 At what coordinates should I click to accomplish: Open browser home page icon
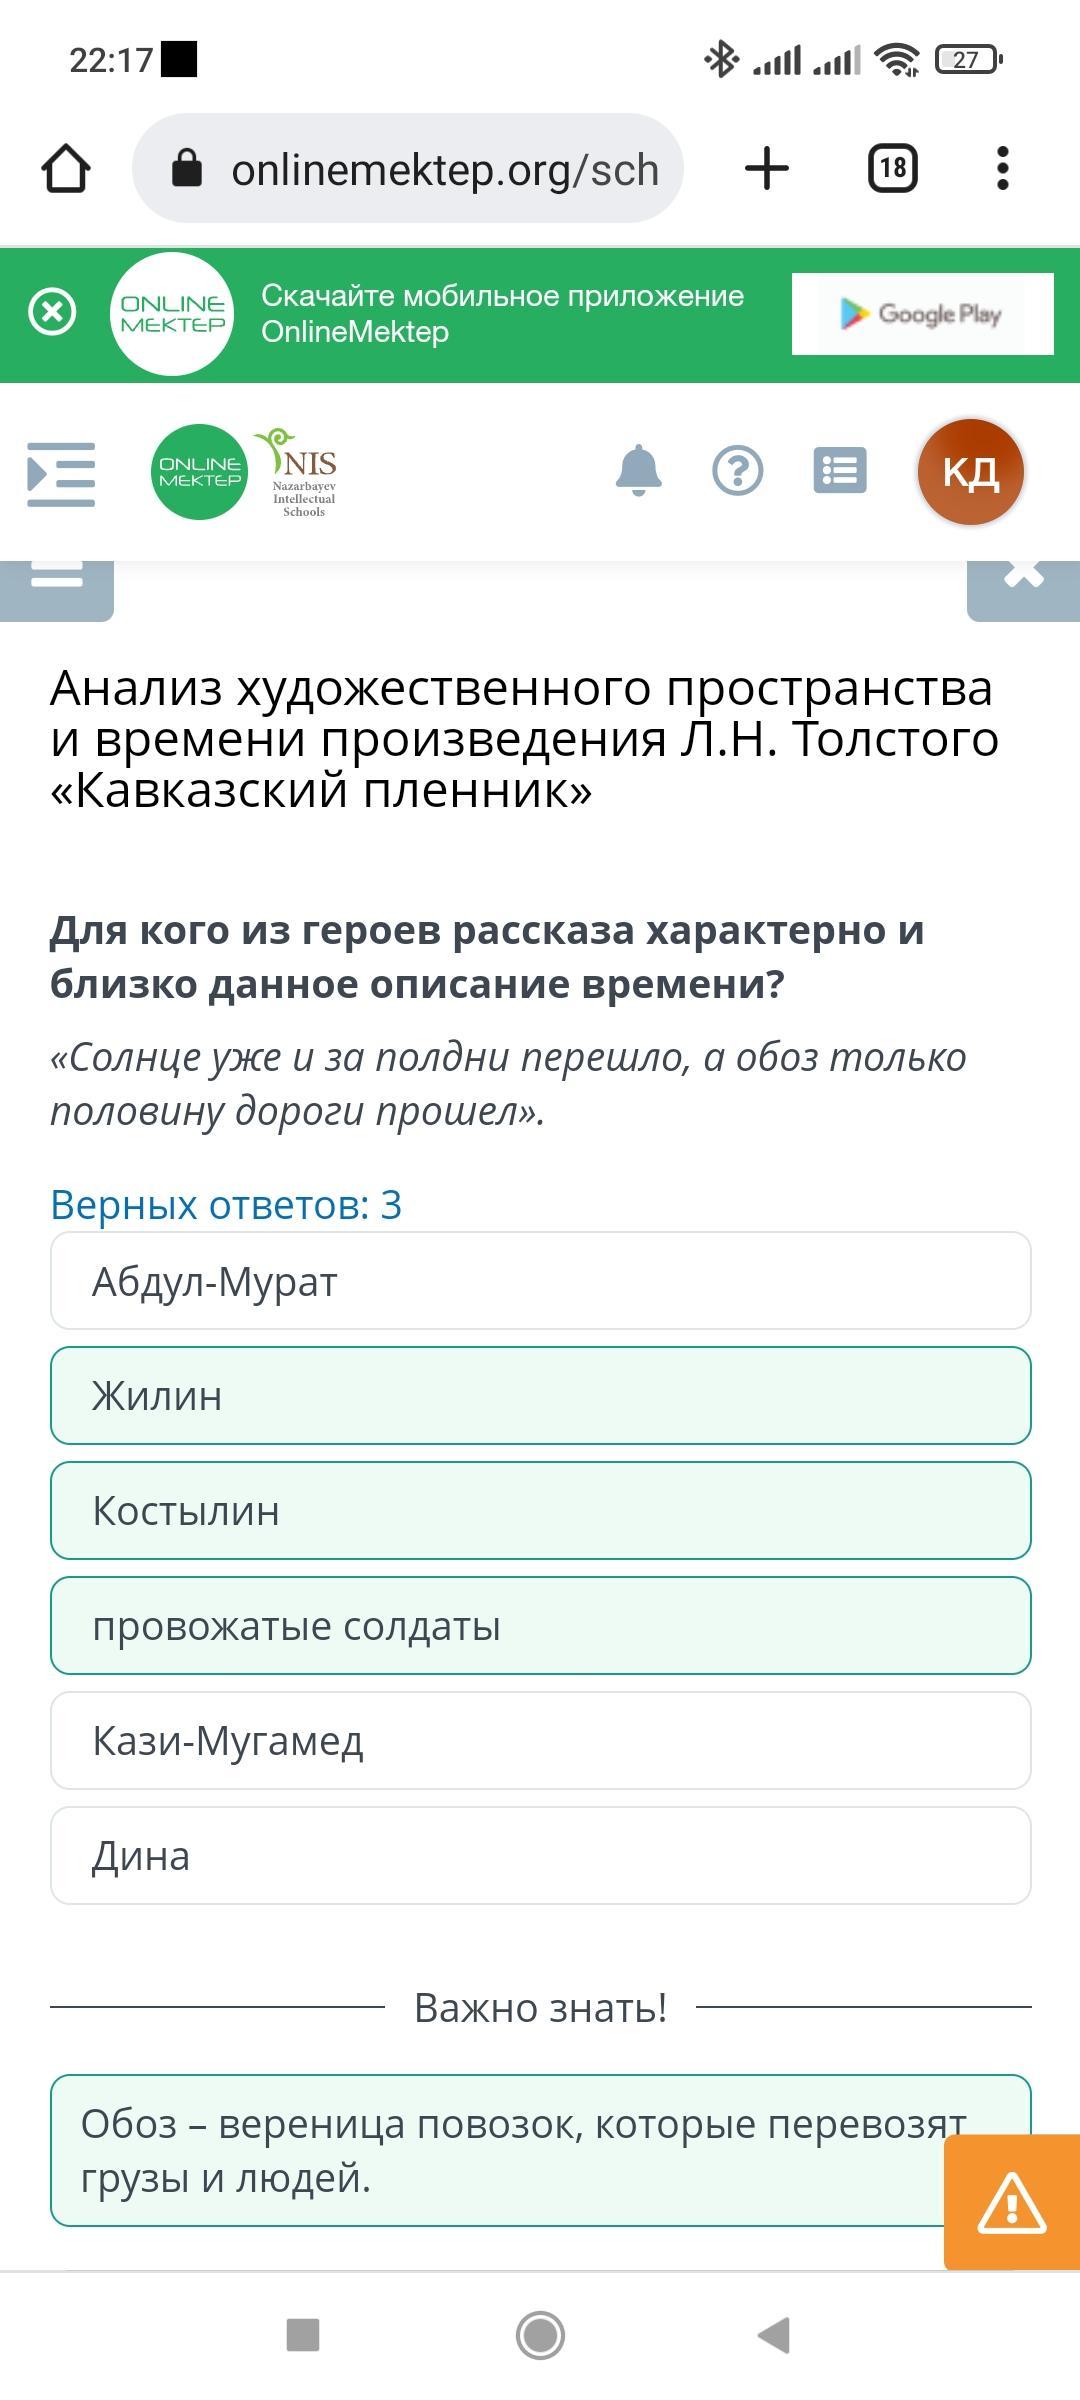pos(66,168)
